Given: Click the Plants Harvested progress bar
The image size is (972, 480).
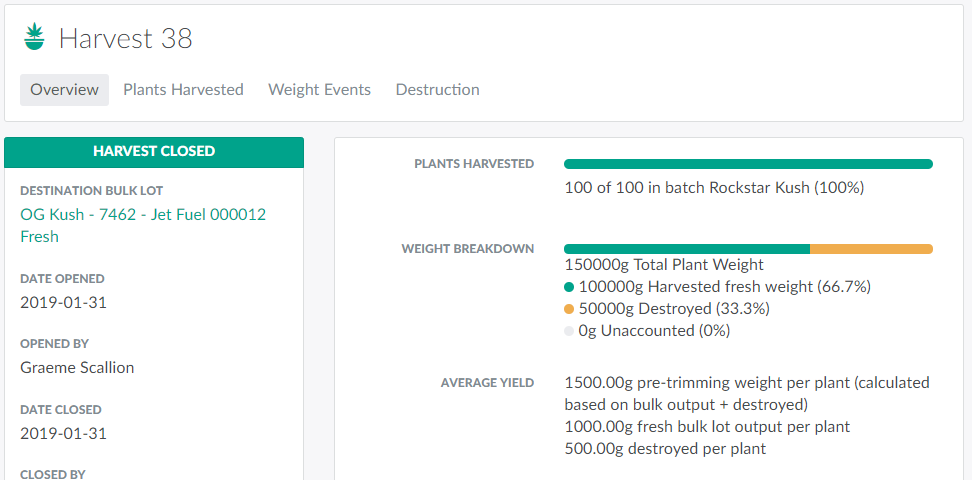Looking at the screenshot, I should (x=748, y=164).
